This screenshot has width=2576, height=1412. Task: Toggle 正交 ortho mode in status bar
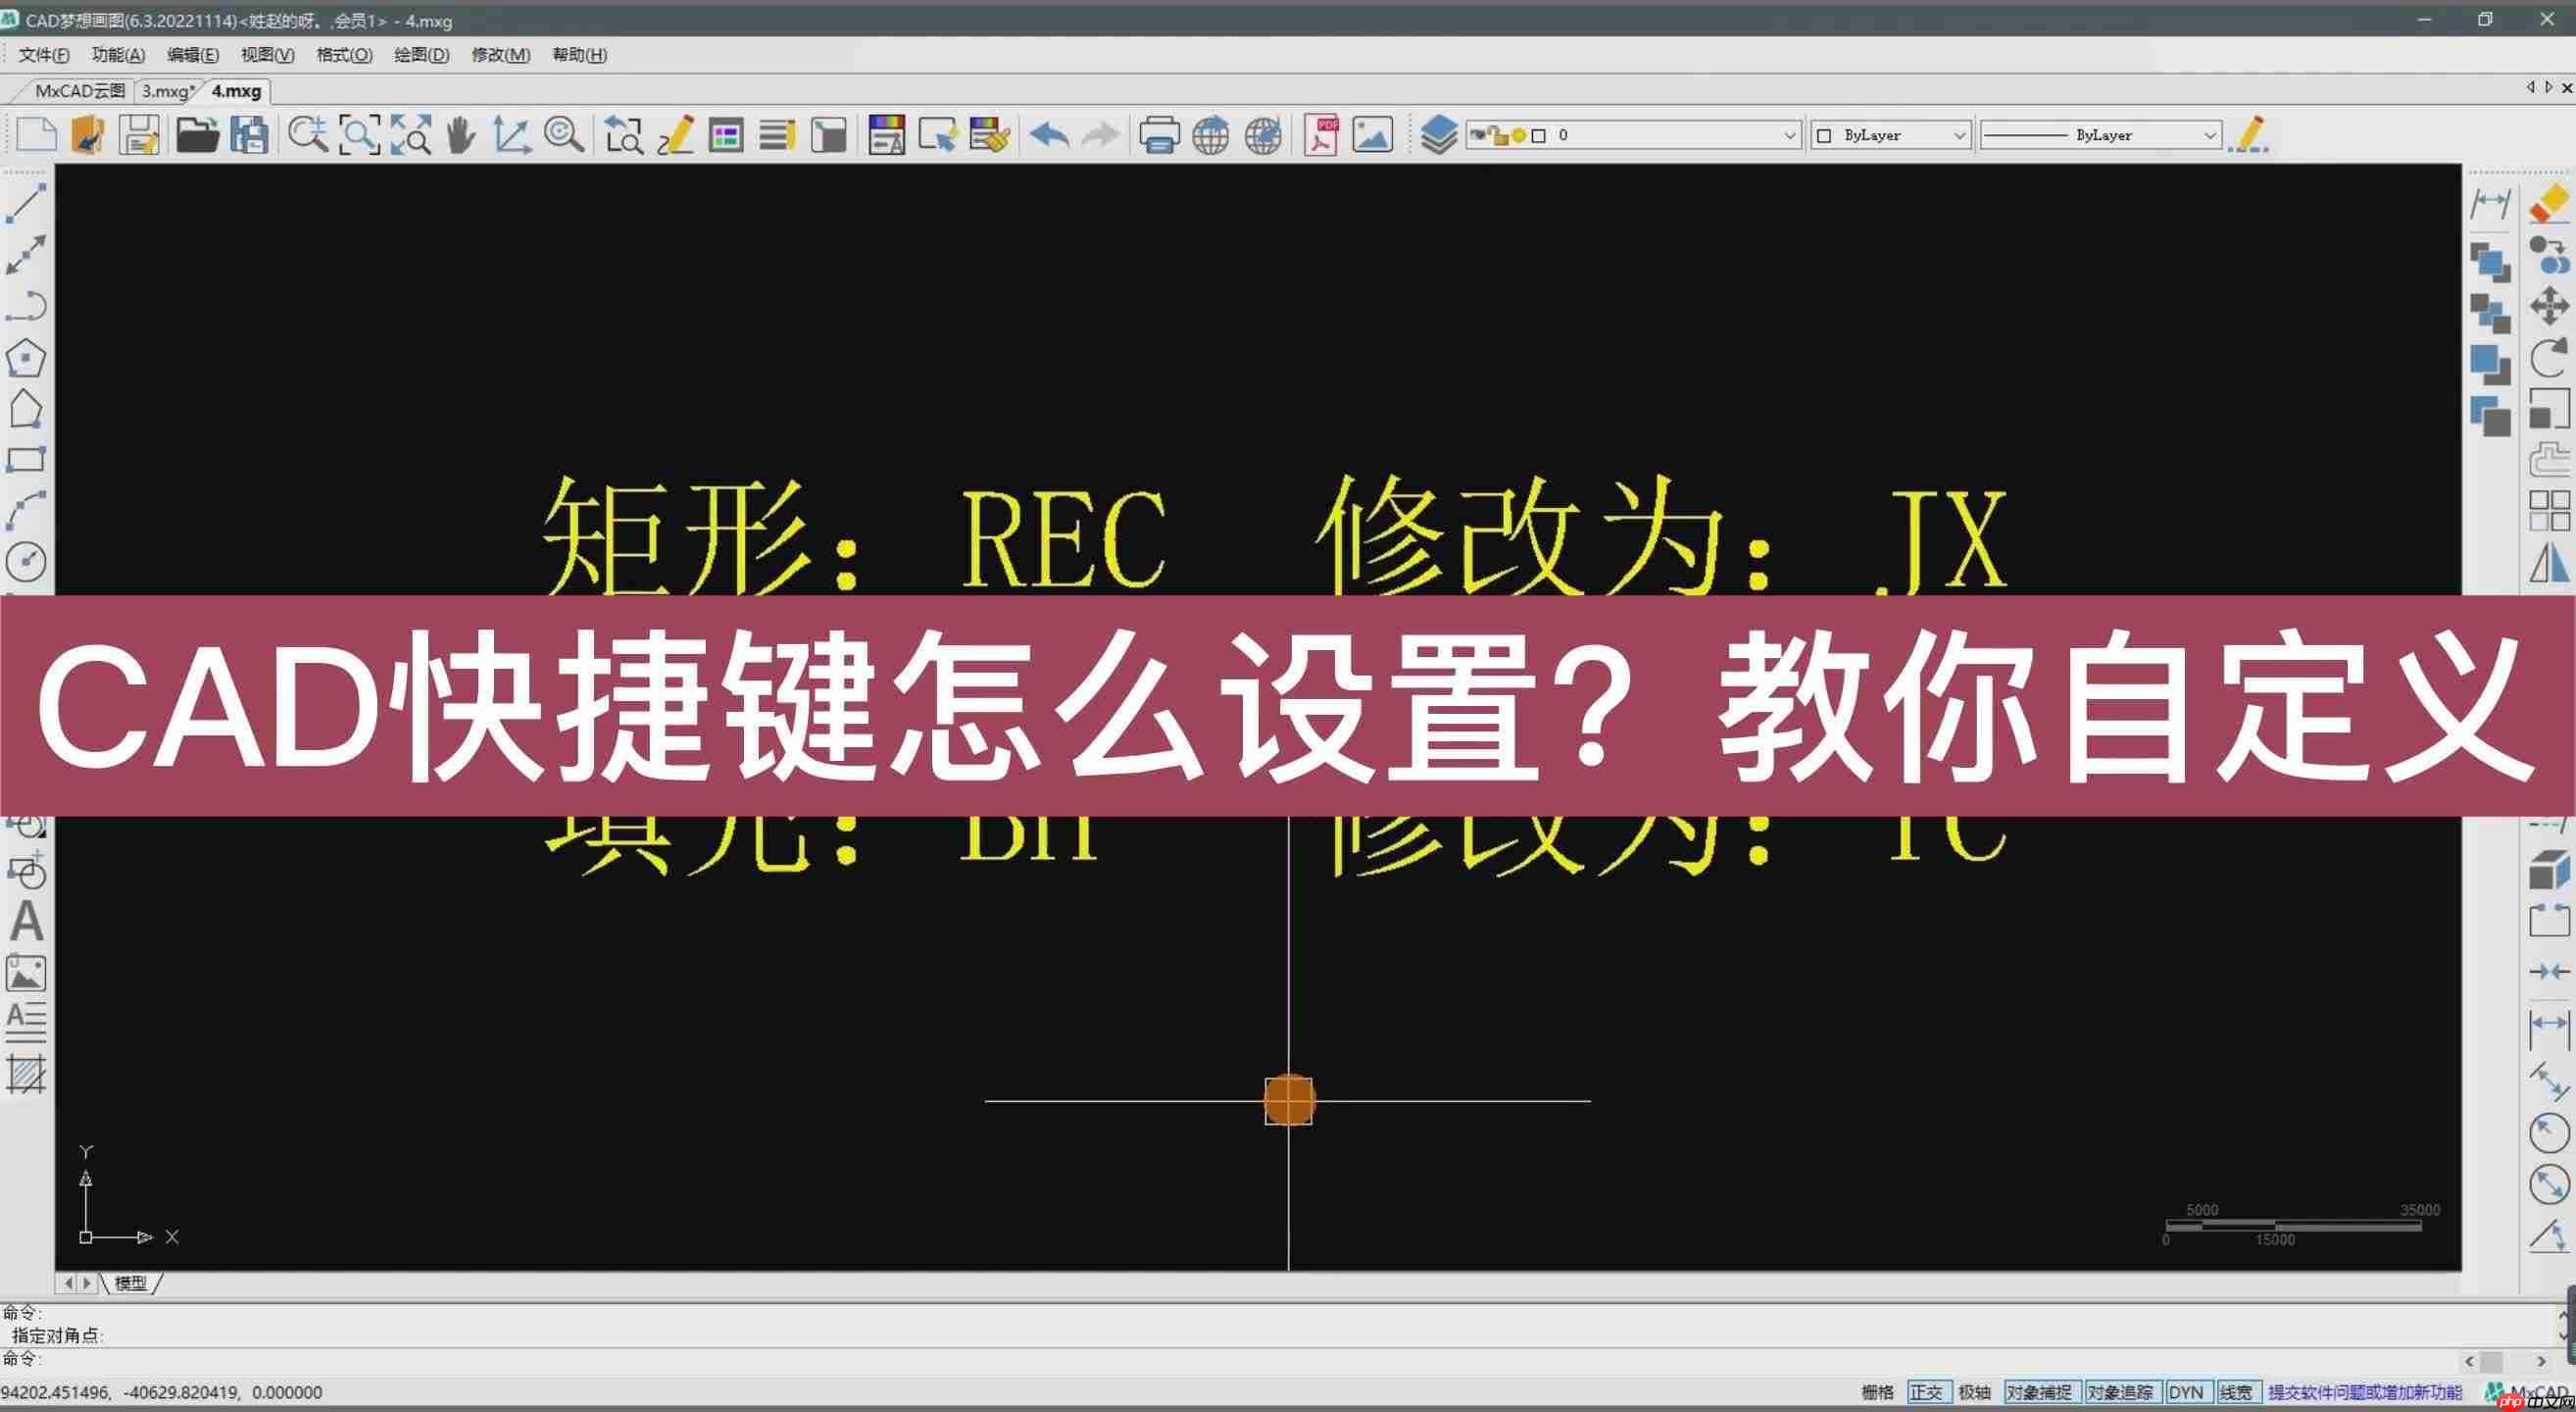click(x=1926, y=1392)
